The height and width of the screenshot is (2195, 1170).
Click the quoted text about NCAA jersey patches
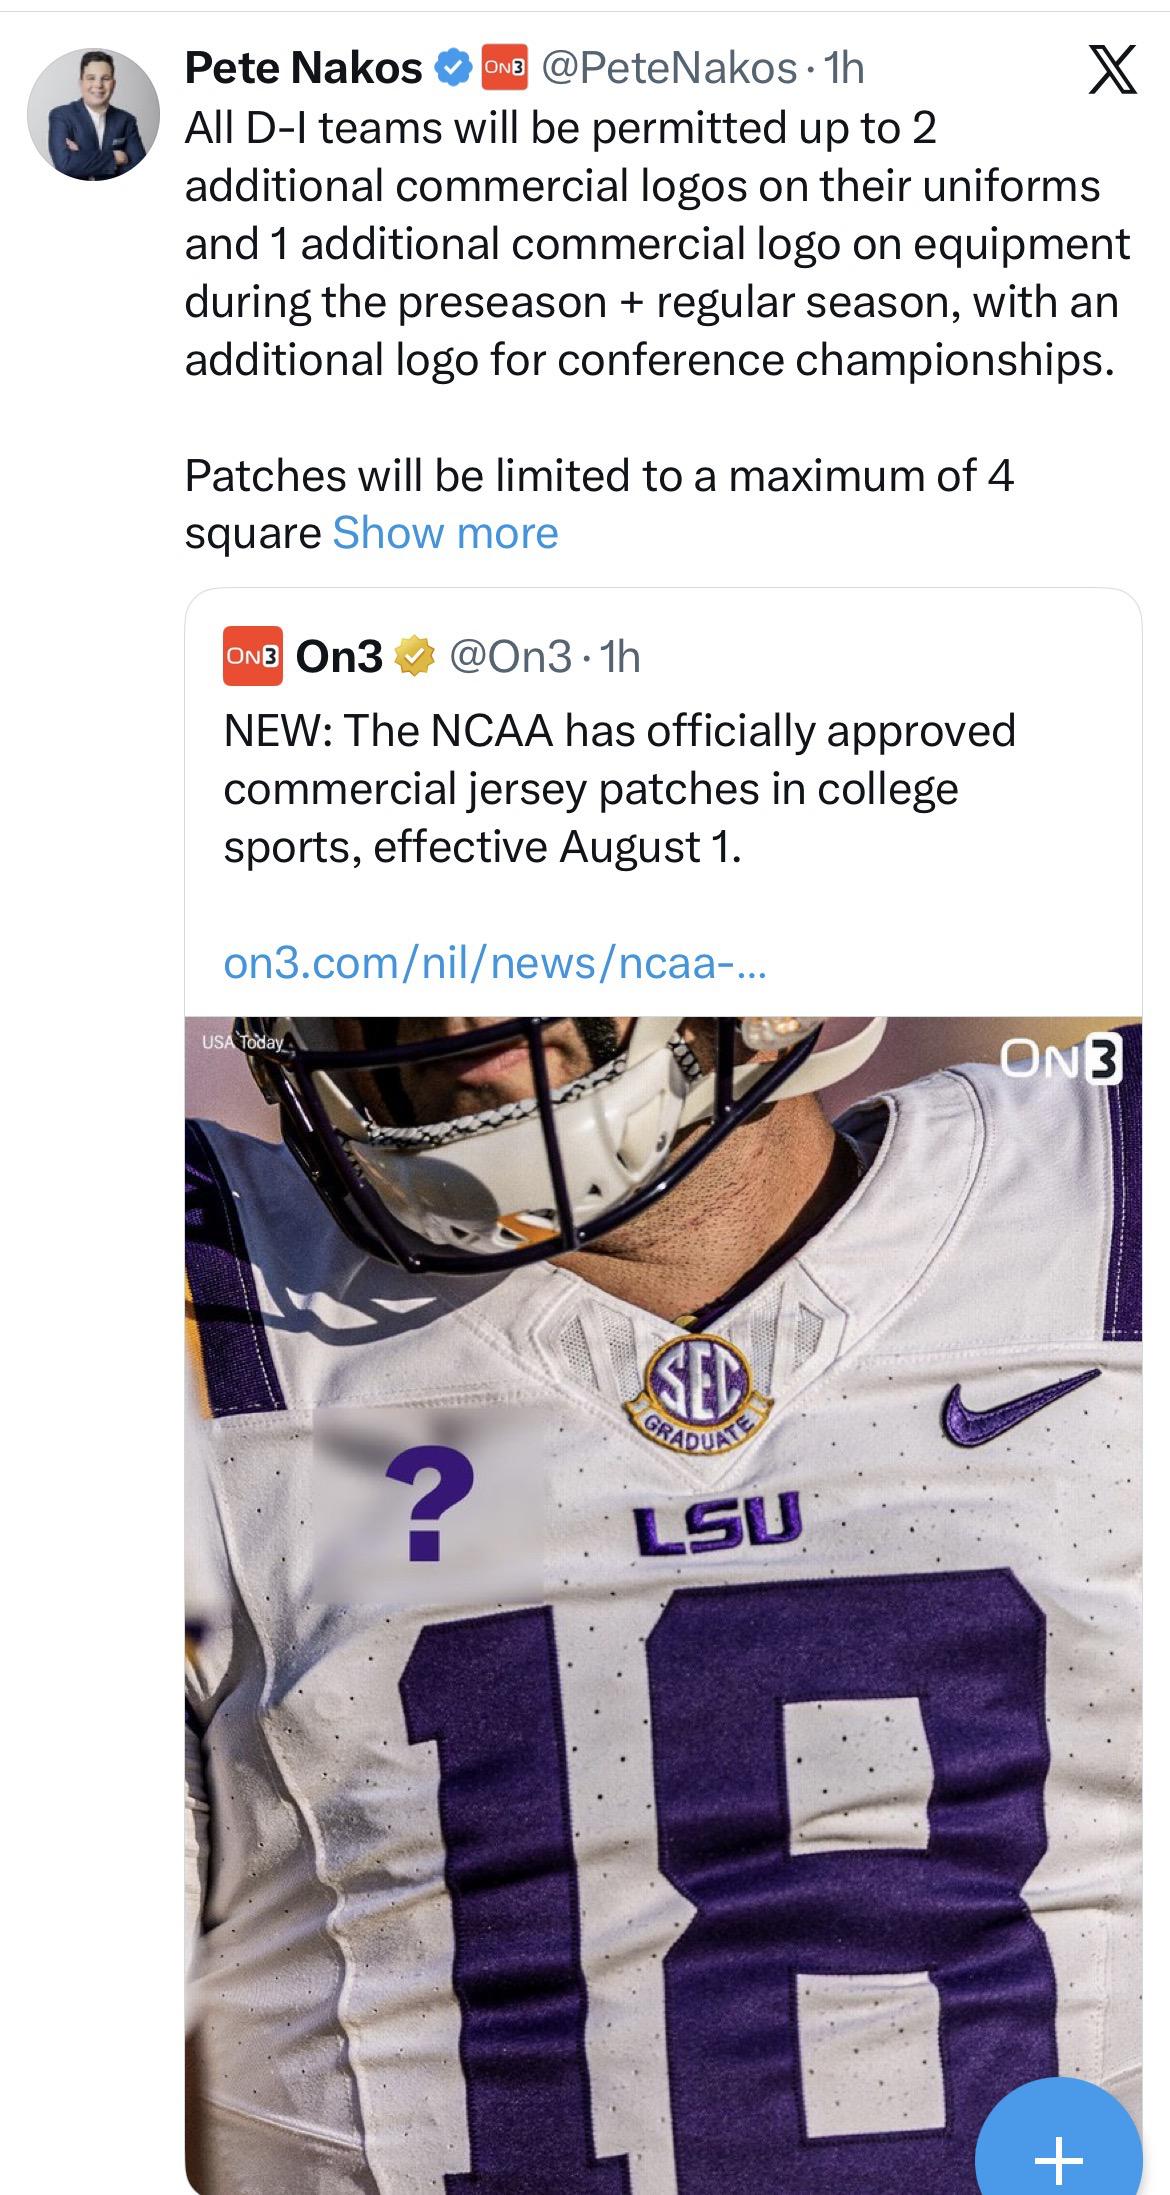618,788
